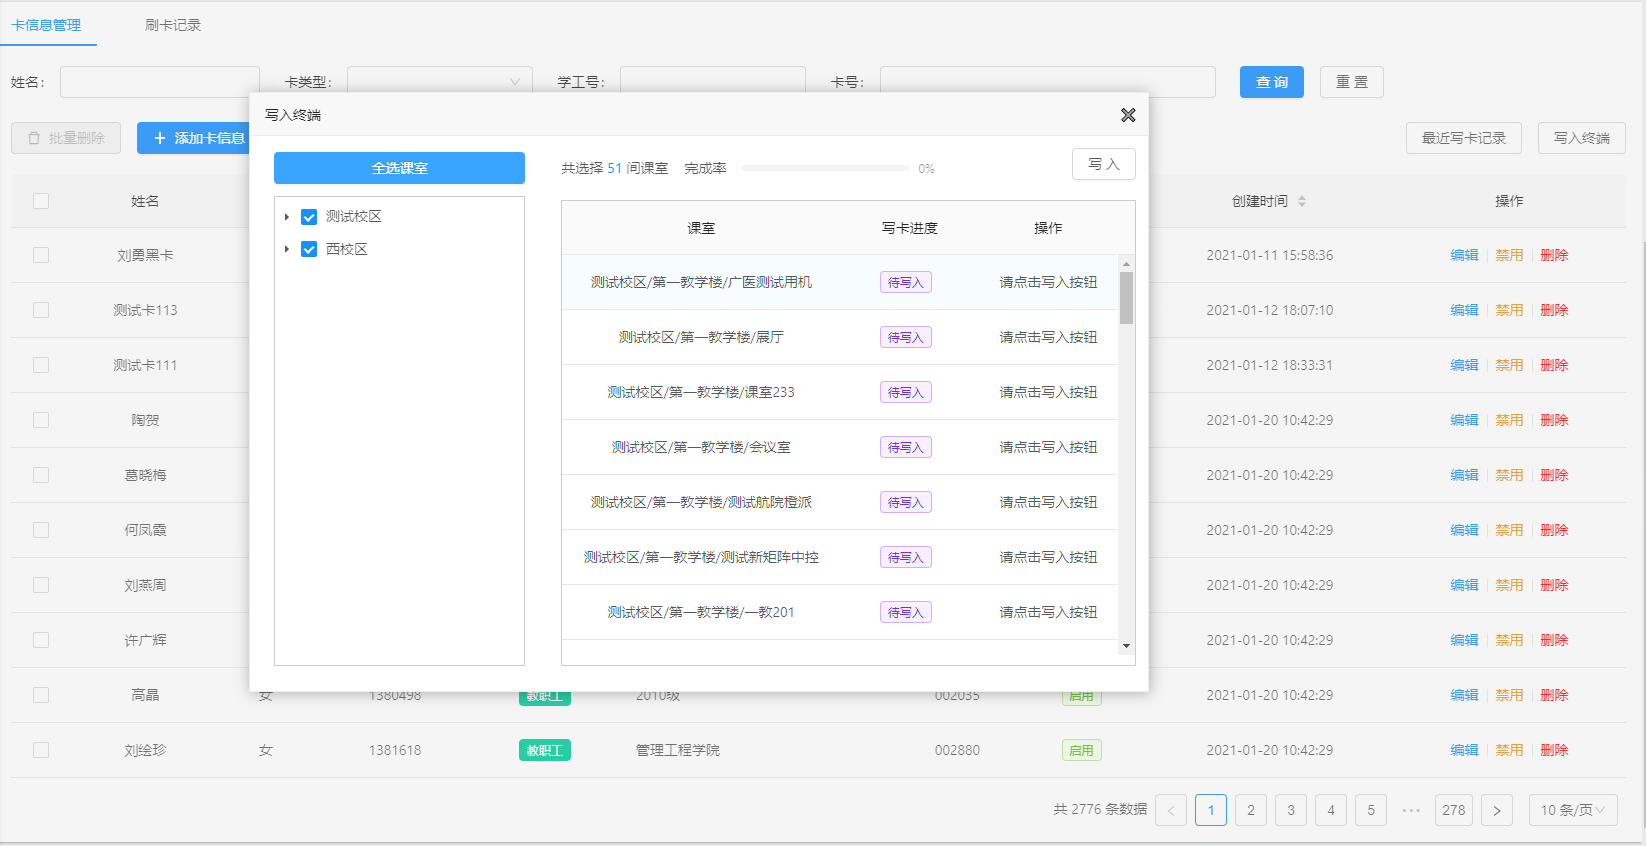Viewport: 1646px width, 846px height.
Task: Click 写入终端 toolbar button
Action: 1582,138
